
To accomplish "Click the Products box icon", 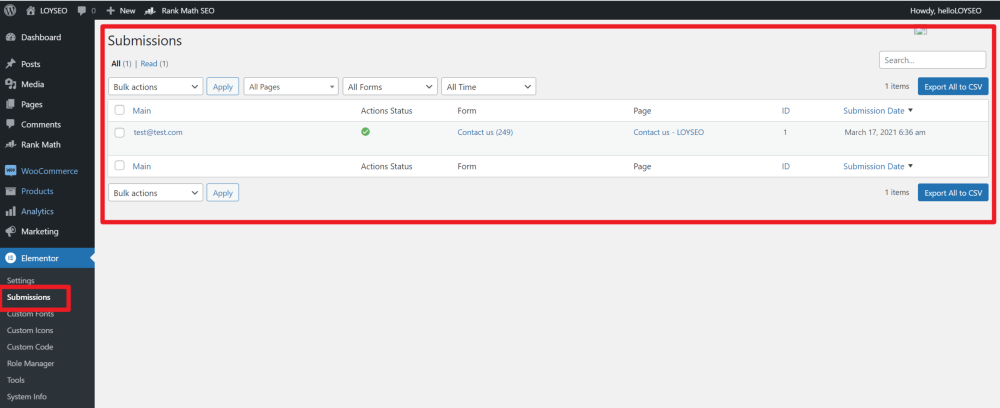I will click(x=10, y=191).
